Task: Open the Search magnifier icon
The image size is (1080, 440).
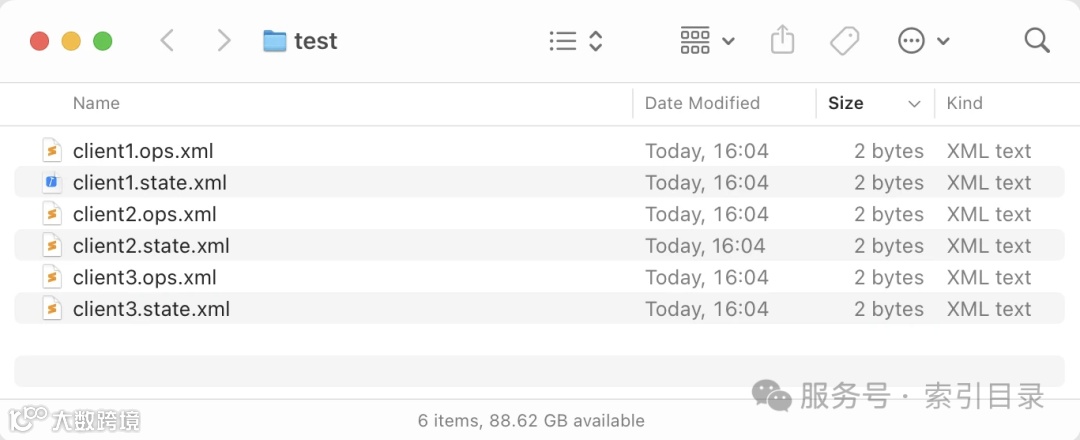Action: 1037,41
